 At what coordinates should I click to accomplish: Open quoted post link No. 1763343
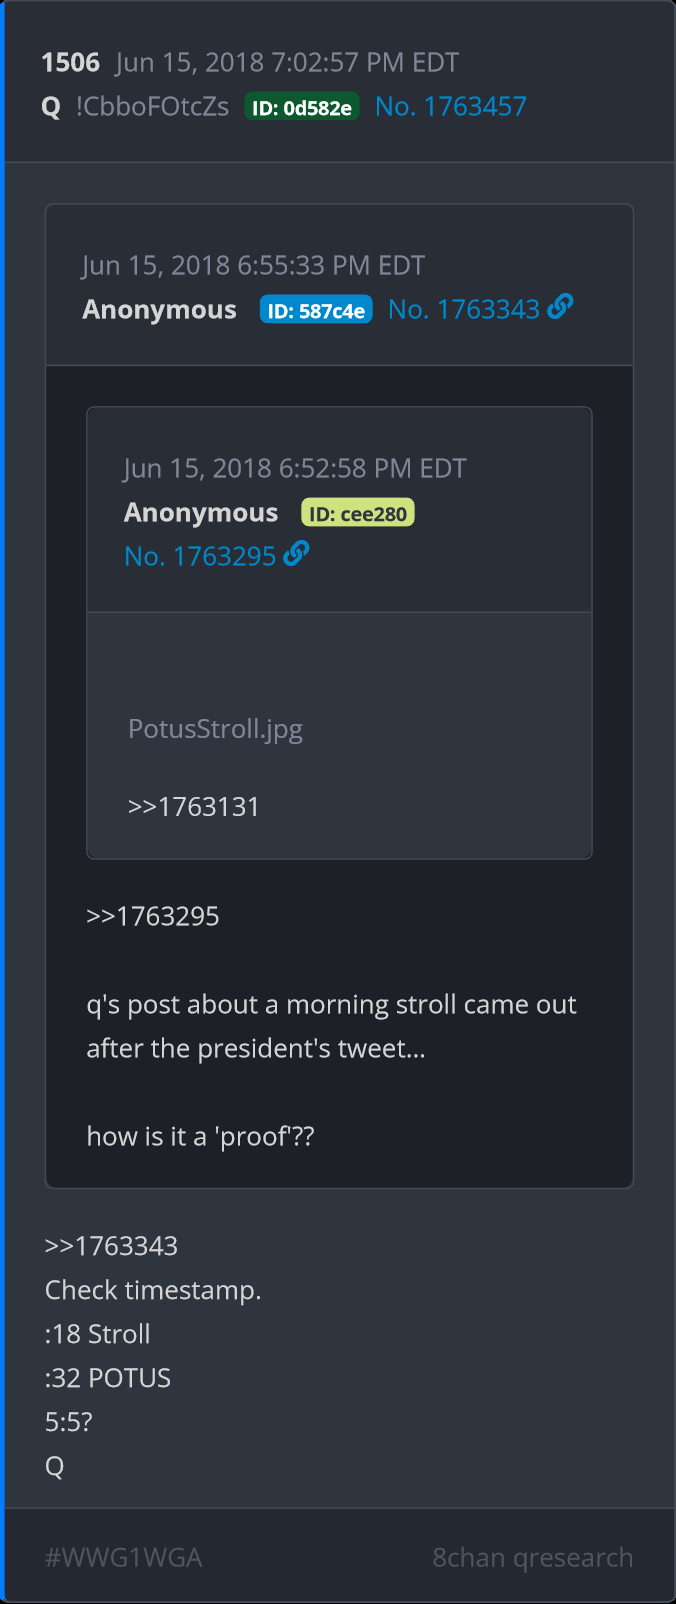[464, 310]
